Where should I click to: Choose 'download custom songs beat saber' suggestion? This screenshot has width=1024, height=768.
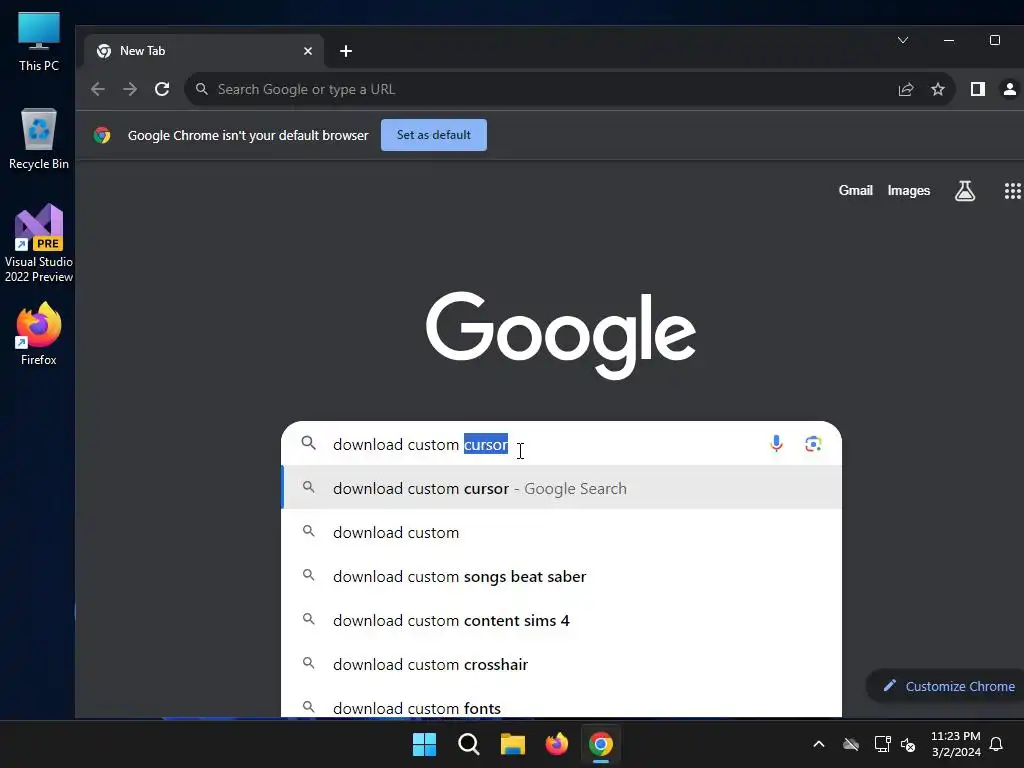point(562,577)
